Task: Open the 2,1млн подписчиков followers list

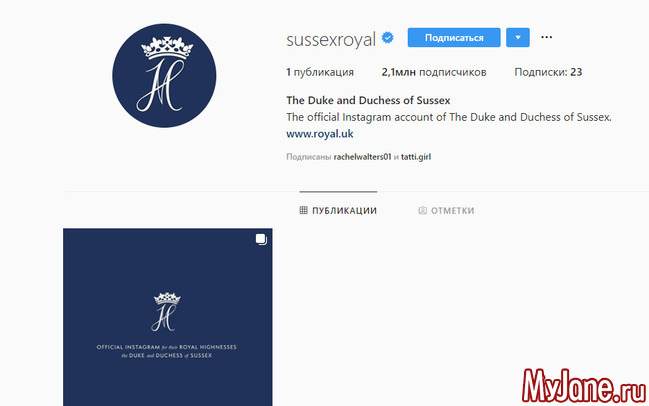Action: 434,72
